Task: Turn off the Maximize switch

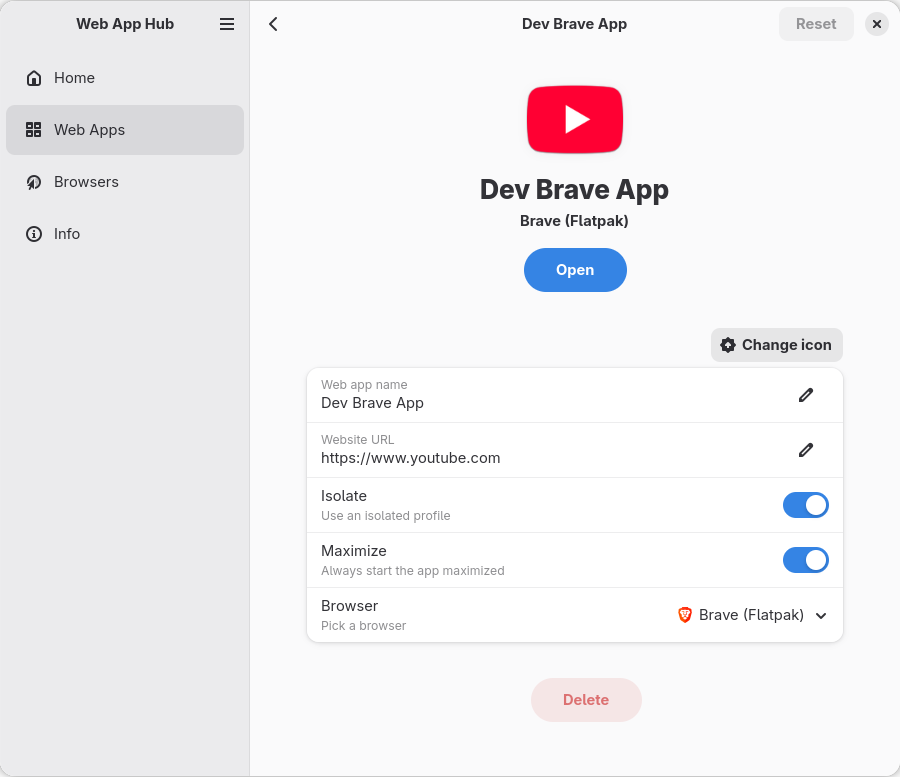Action: 805,560
